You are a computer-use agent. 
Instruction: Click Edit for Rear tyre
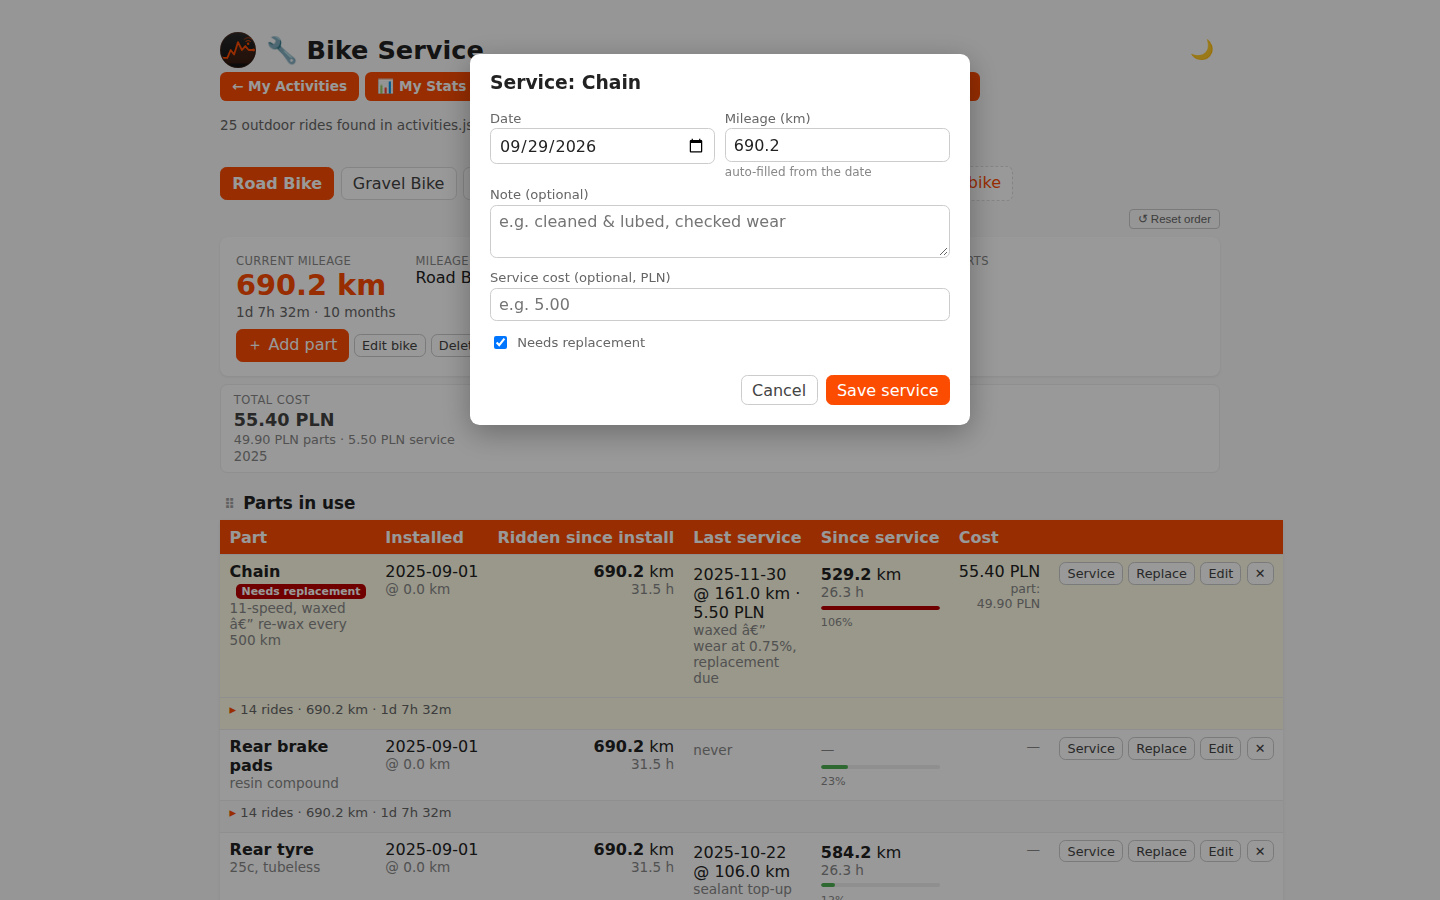[x=1220, y=852]
